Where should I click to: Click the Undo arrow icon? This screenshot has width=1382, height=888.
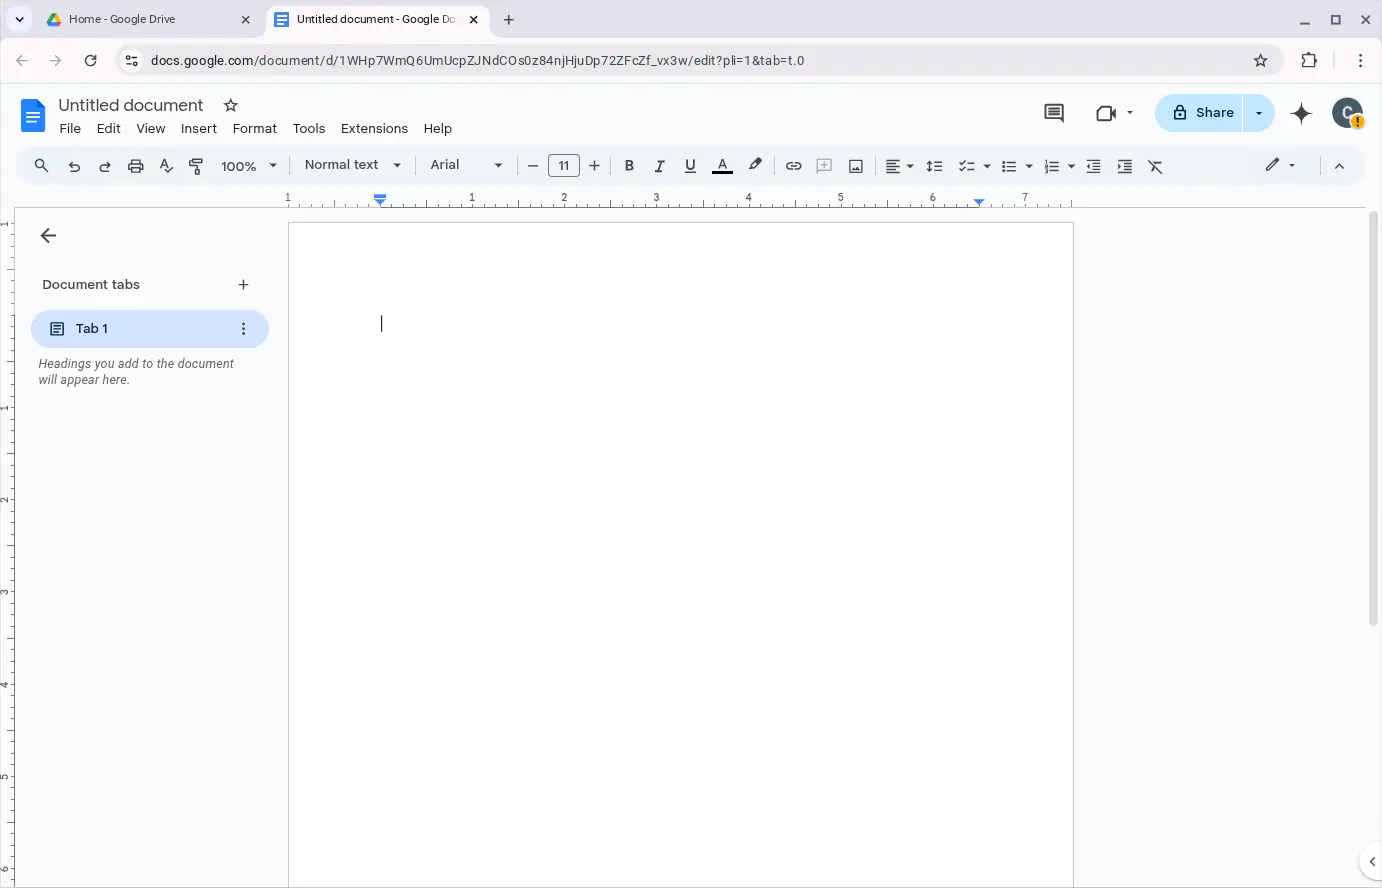tap(74, 166)
